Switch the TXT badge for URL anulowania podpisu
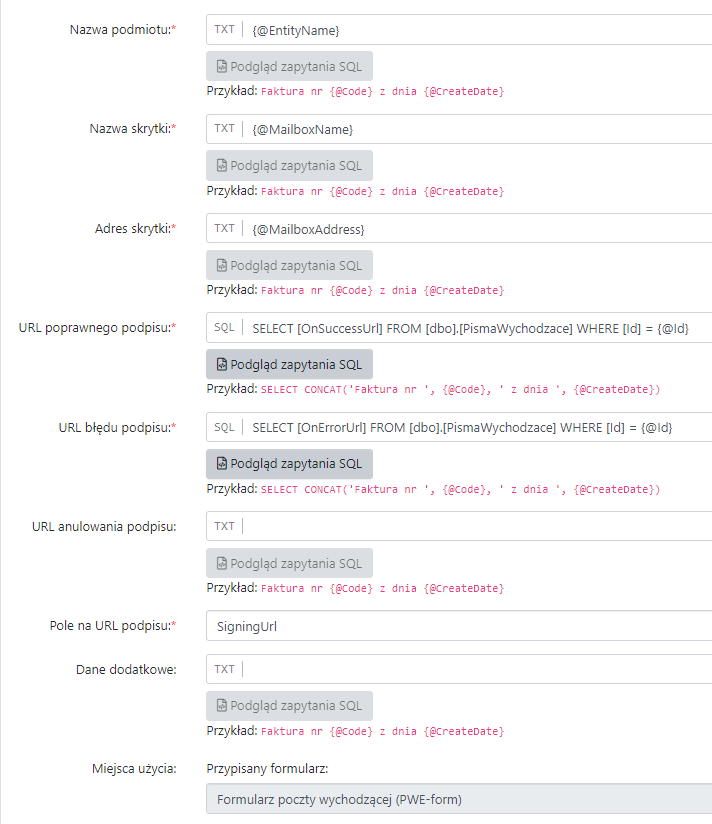Screen dimensions: 712x824 click(x=224, y=526)
